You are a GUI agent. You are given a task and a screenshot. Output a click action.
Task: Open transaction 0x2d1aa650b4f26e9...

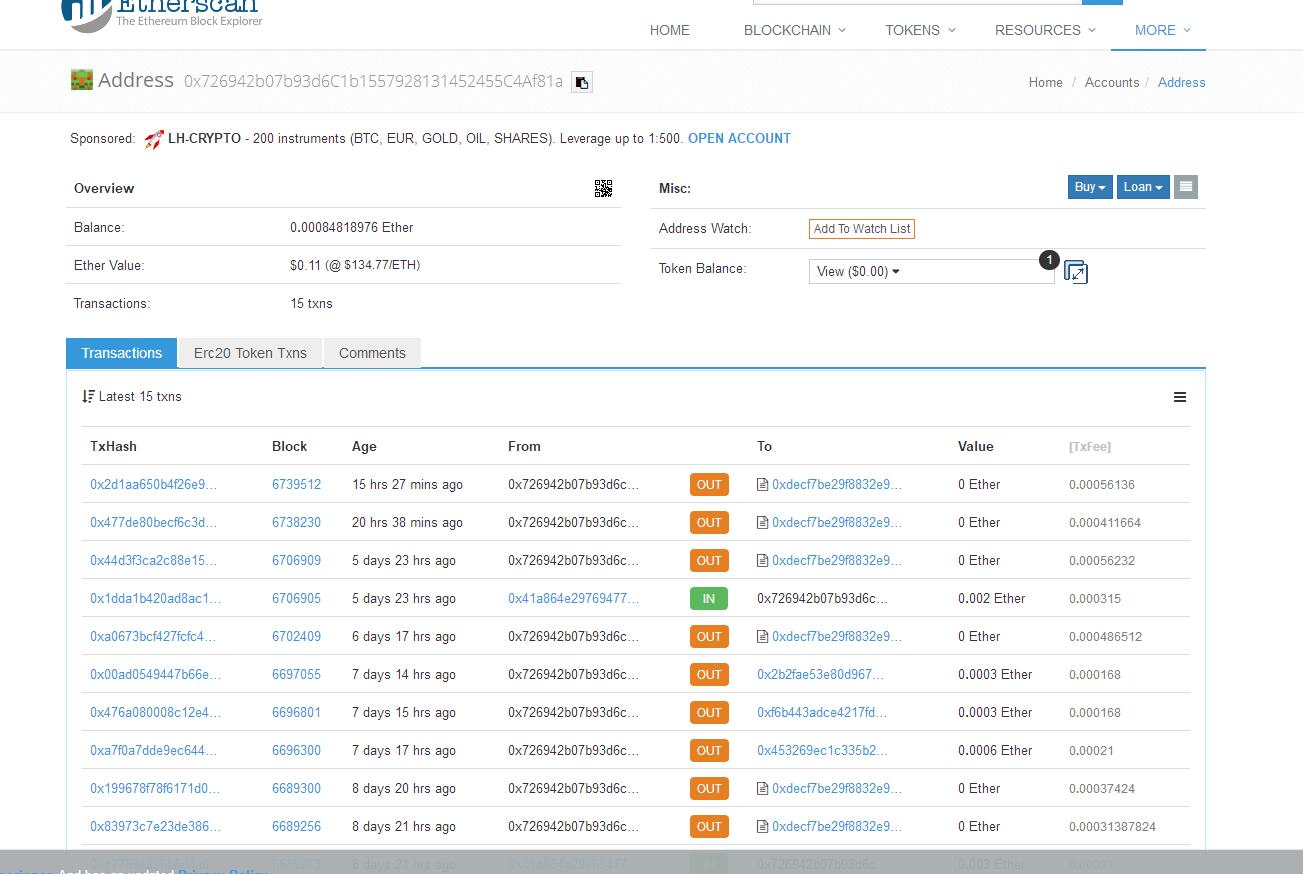click(x=153, y=485)
